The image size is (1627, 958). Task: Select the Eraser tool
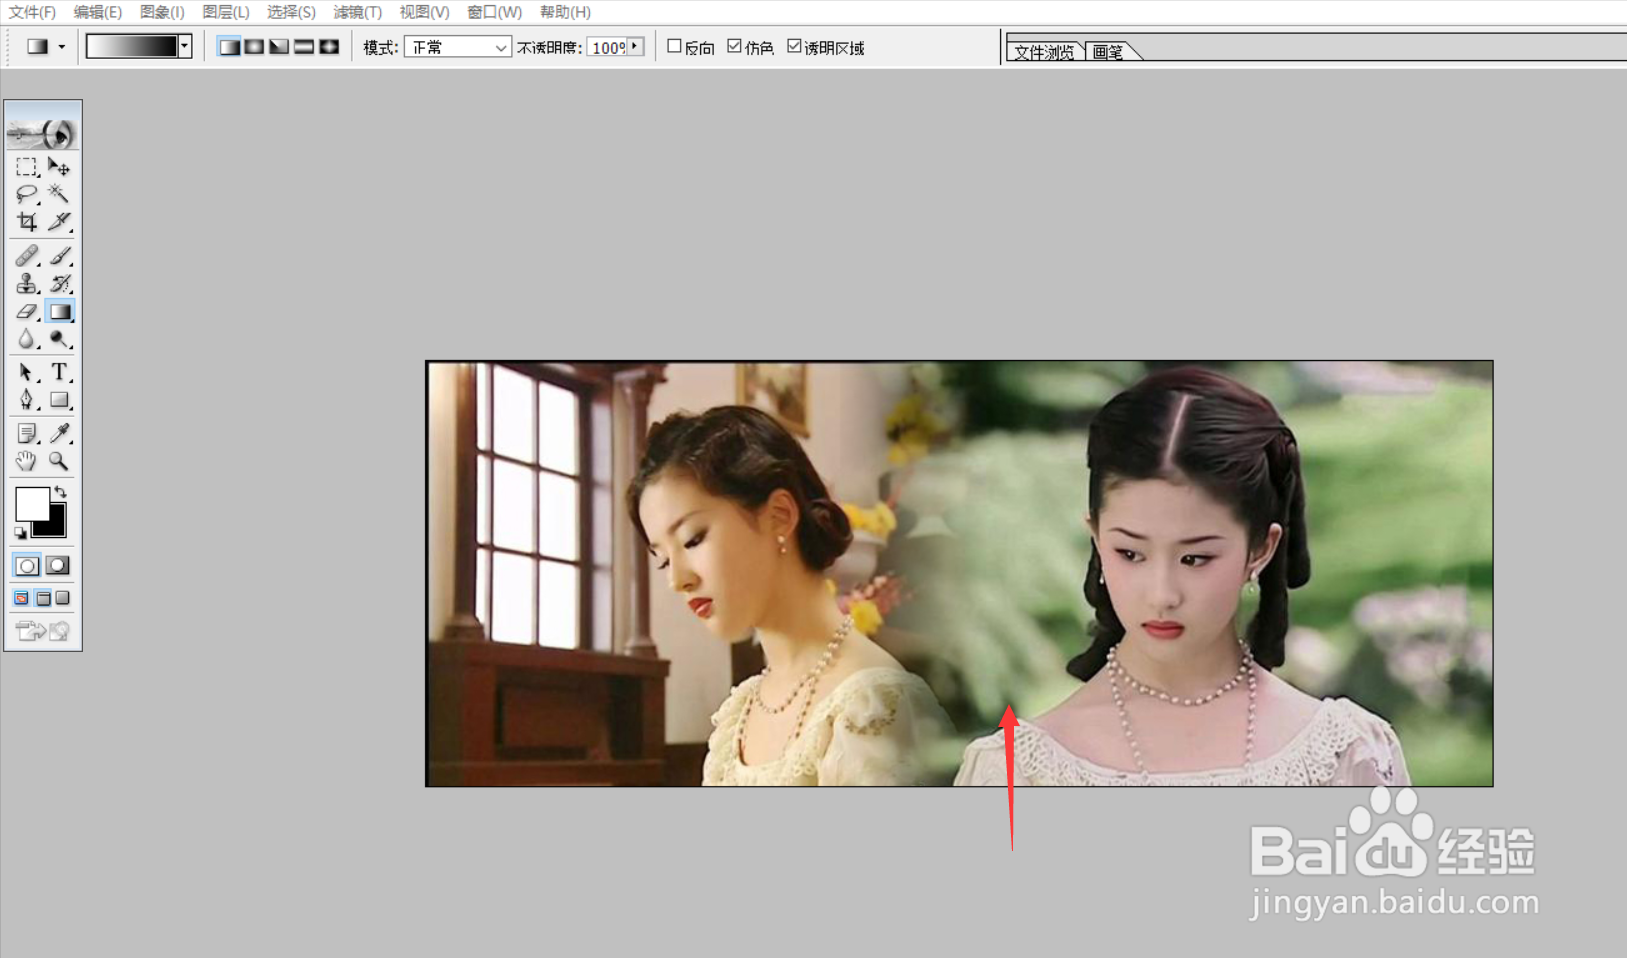tap(27, 312)
